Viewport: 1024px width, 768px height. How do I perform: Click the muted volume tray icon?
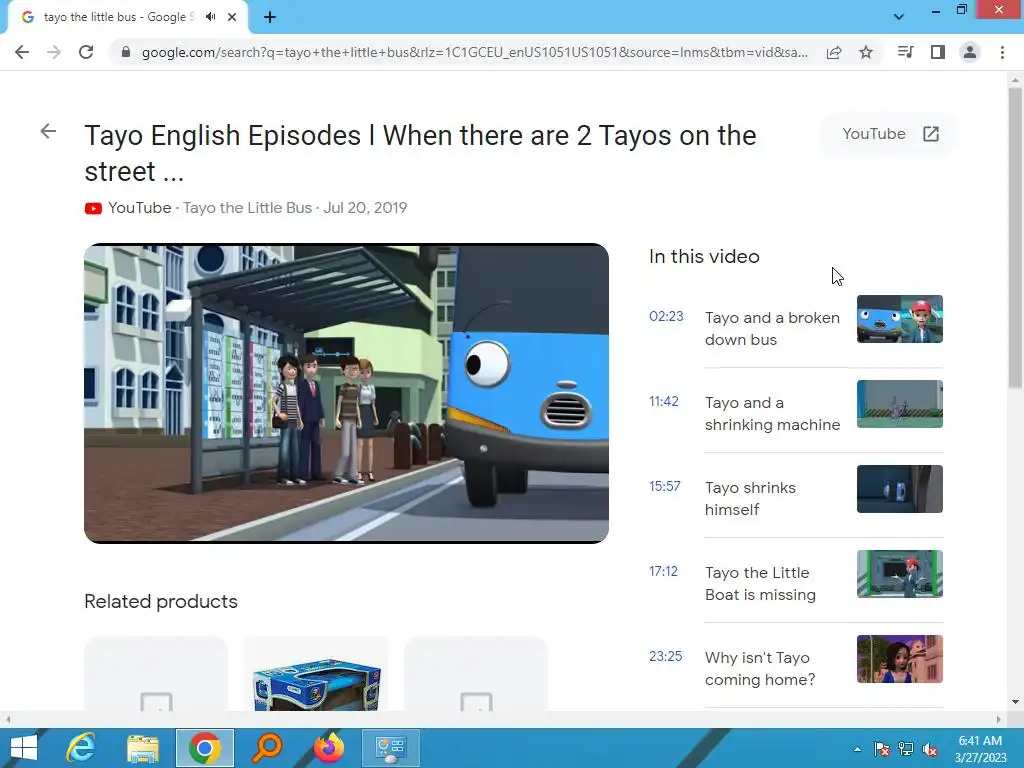point(930,749)
